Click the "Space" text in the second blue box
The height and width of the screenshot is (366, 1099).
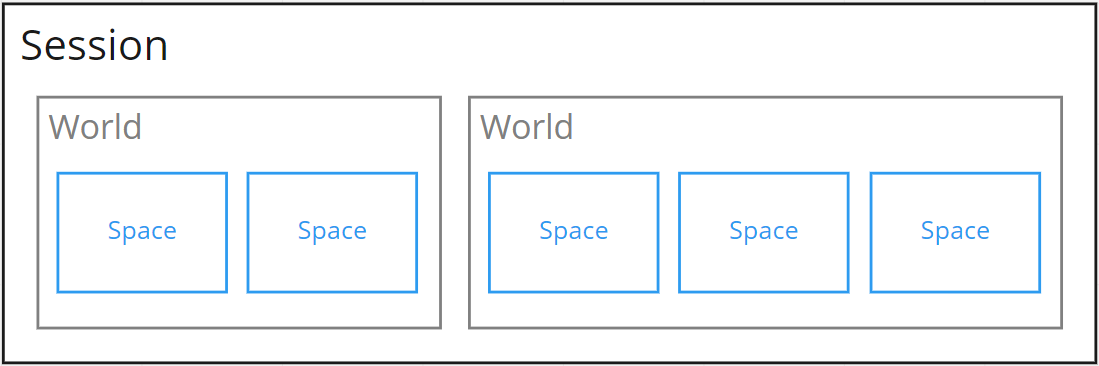[332, 231]
